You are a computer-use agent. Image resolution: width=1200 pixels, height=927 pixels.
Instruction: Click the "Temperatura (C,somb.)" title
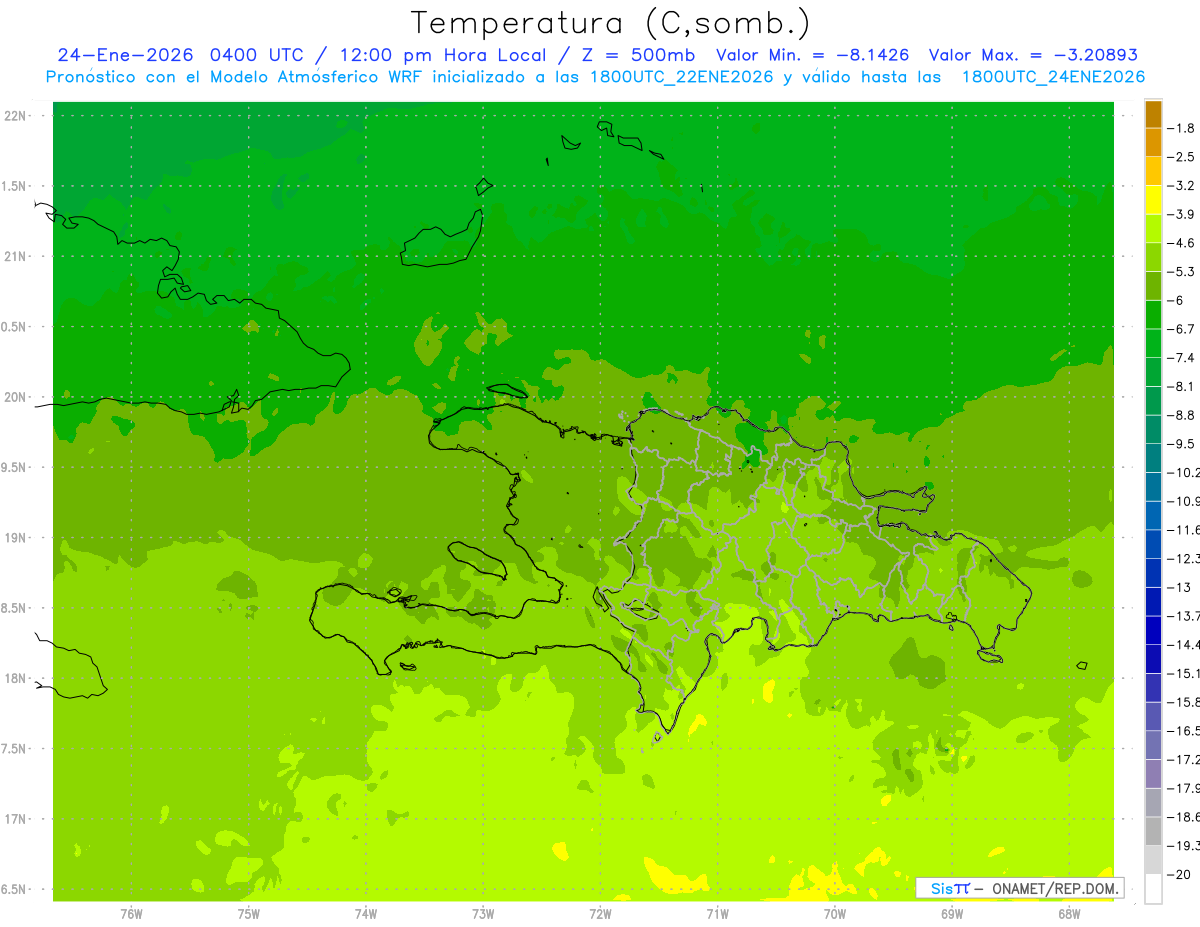click(x=611, y=24)
